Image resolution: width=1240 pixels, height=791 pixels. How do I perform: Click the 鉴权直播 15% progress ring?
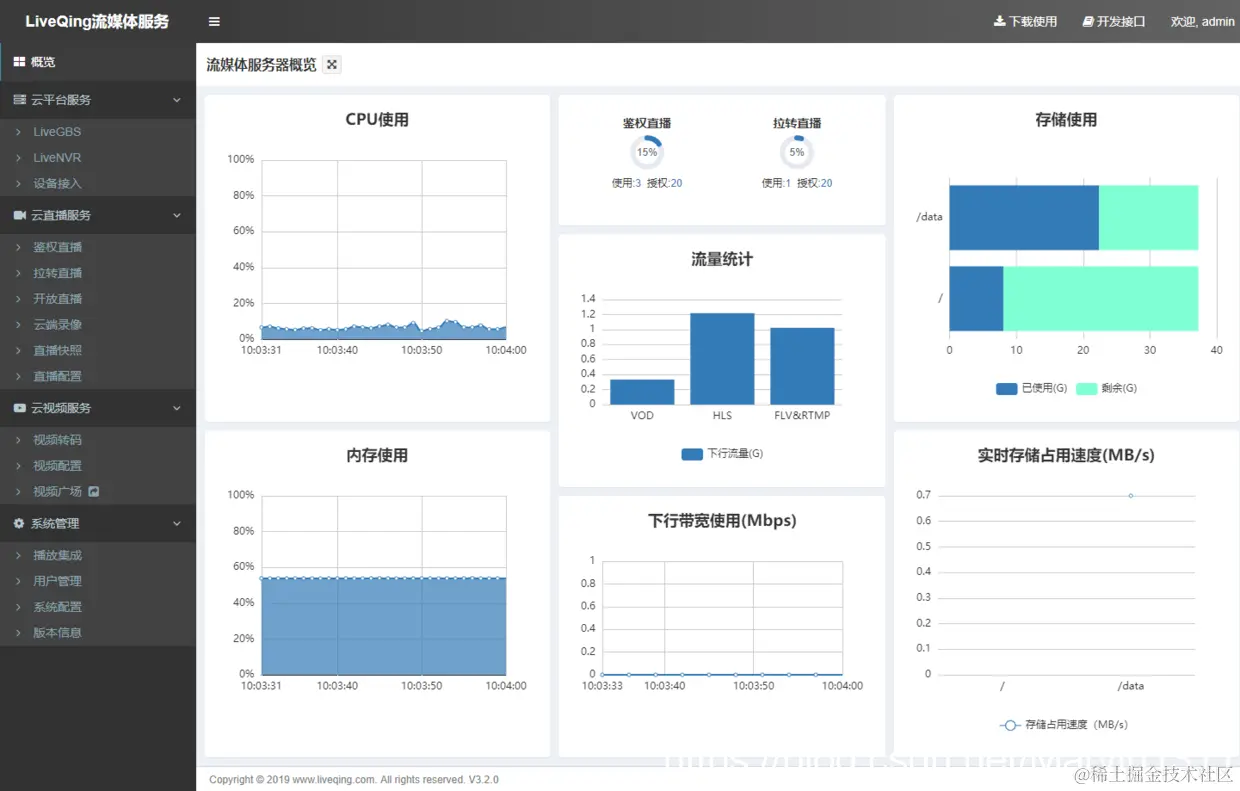pos(647,152)
